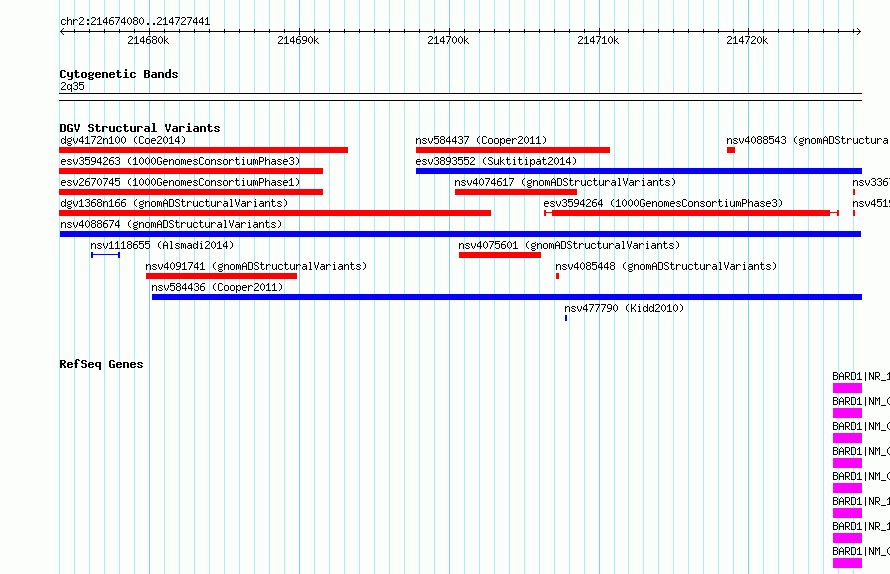890x574 pixels.
Task: Open nsv584437 (Cooper2011) variant label
Action: pos(481,140)
